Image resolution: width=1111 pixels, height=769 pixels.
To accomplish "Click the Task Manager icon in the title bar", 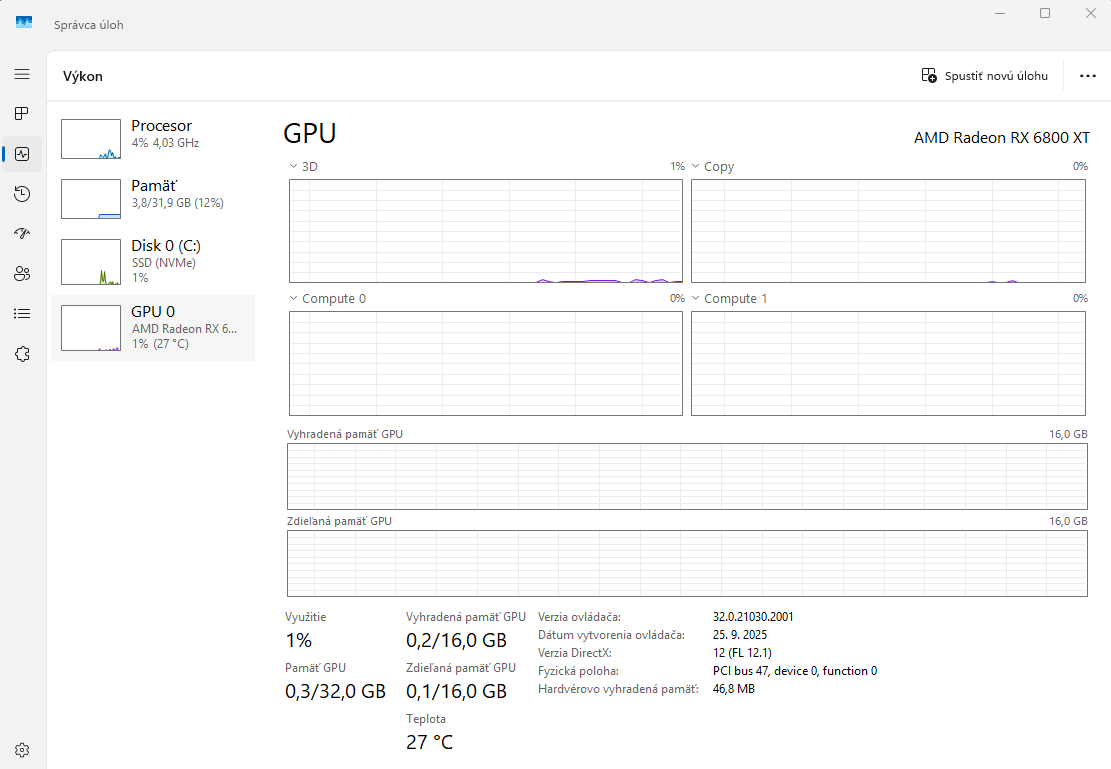I will [22, 22].
